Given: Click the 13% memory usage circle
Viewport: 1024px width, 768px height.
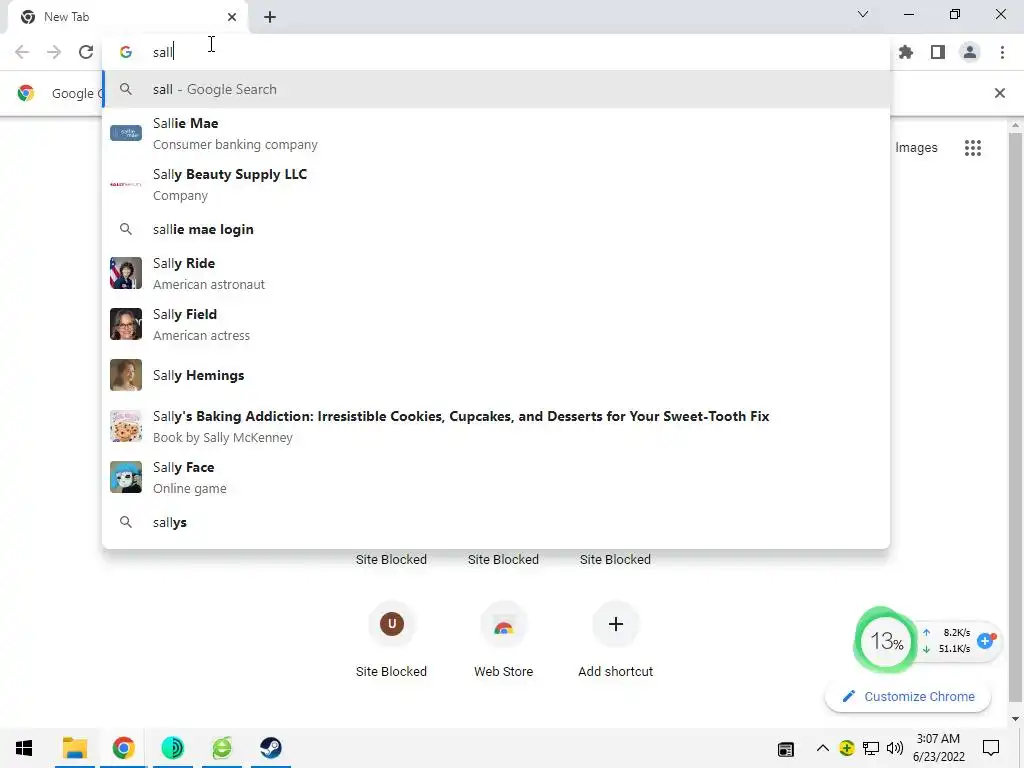Looking at the screenshot, I should [x=886, y=641].
